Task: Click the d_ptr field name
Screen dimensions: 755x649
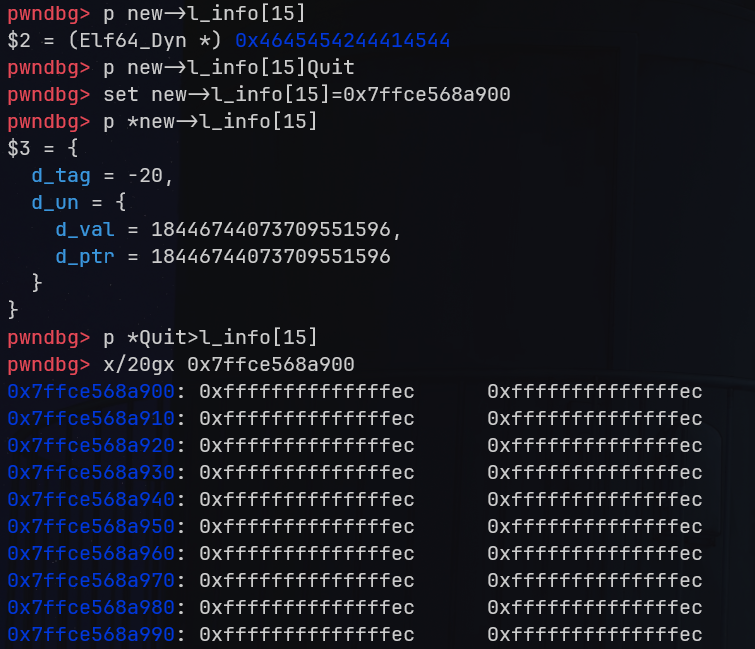Action: pyautogui.click(x=85, y=257)
